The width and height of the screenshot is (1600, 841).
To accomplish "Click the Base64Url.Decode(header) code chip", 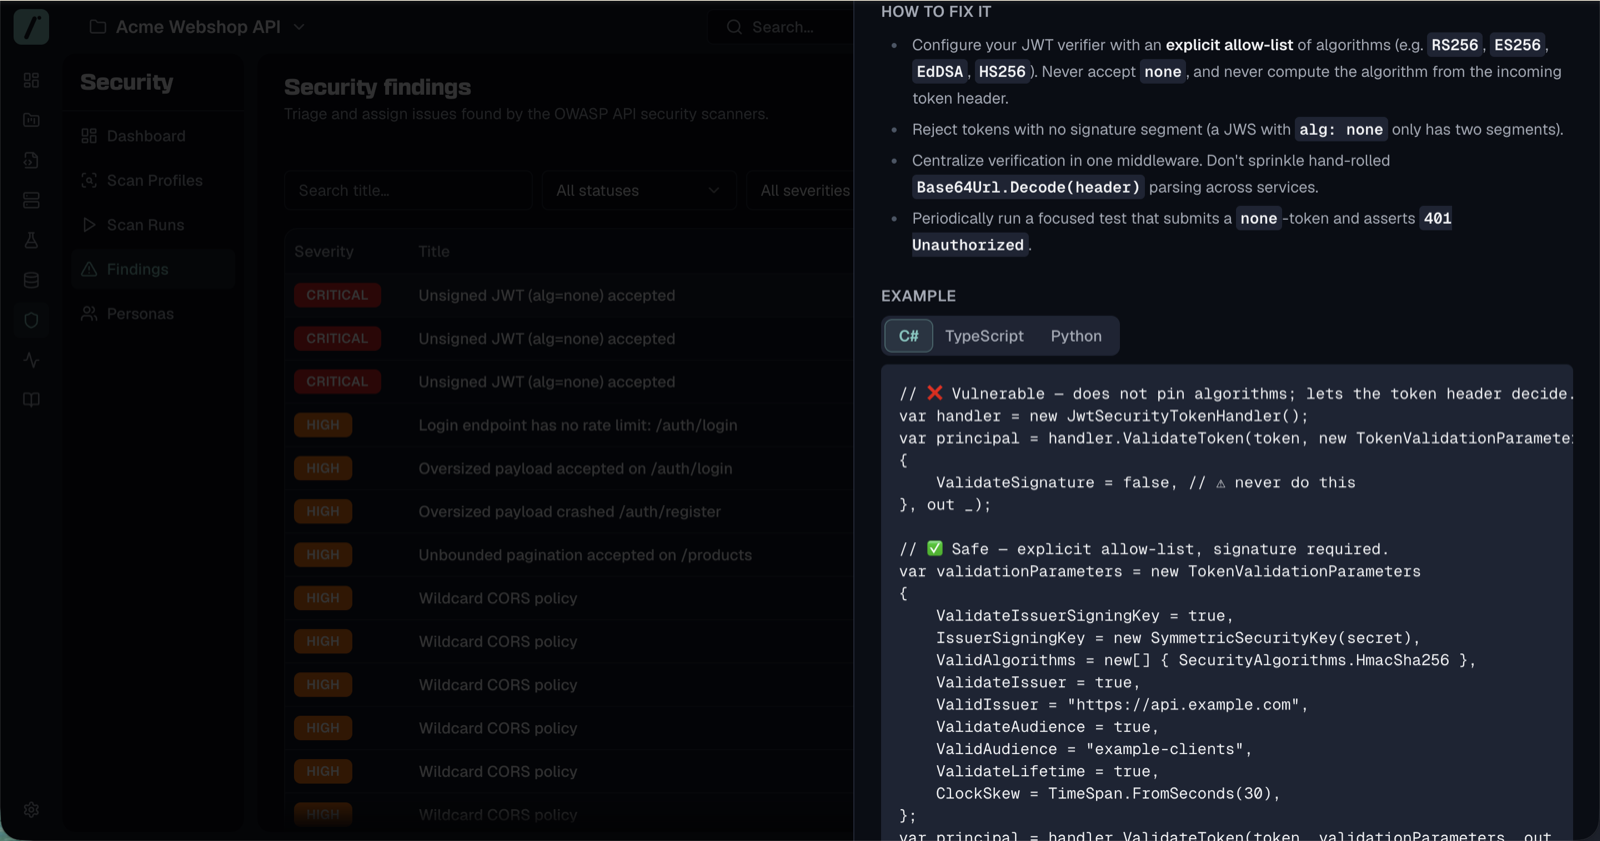I will point(1028,187).
